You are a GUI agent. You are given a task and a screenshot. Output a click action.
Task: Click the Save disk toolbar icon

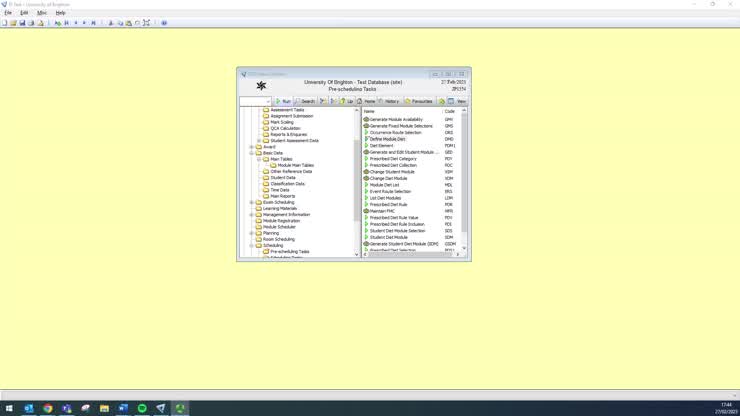click(x=22, y=23)
